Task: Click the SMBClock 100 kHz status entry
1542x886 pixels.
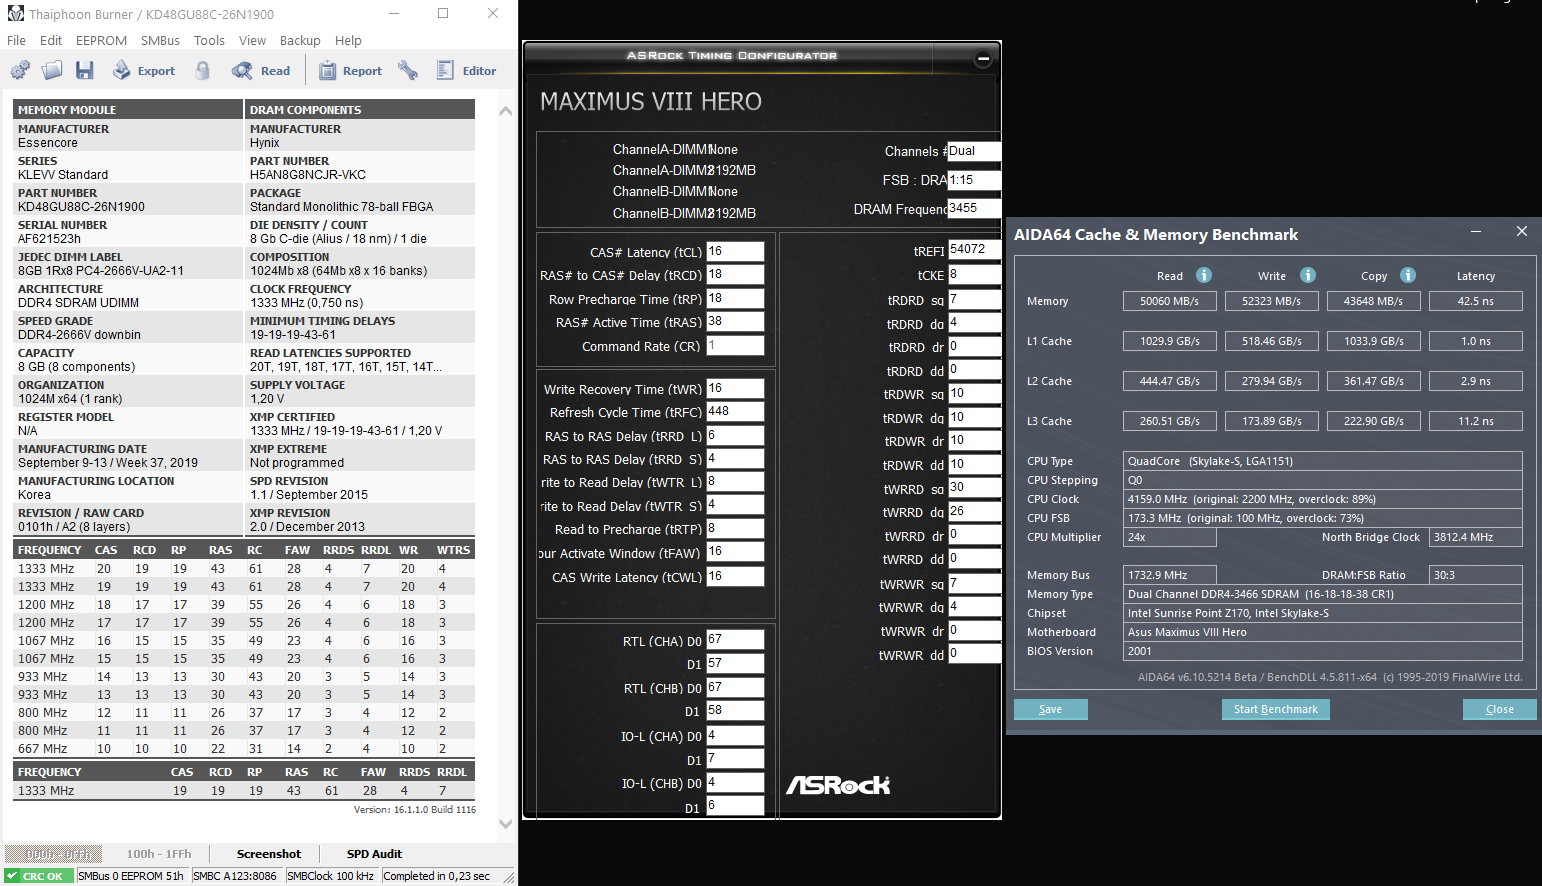Action: click(330, 876)
